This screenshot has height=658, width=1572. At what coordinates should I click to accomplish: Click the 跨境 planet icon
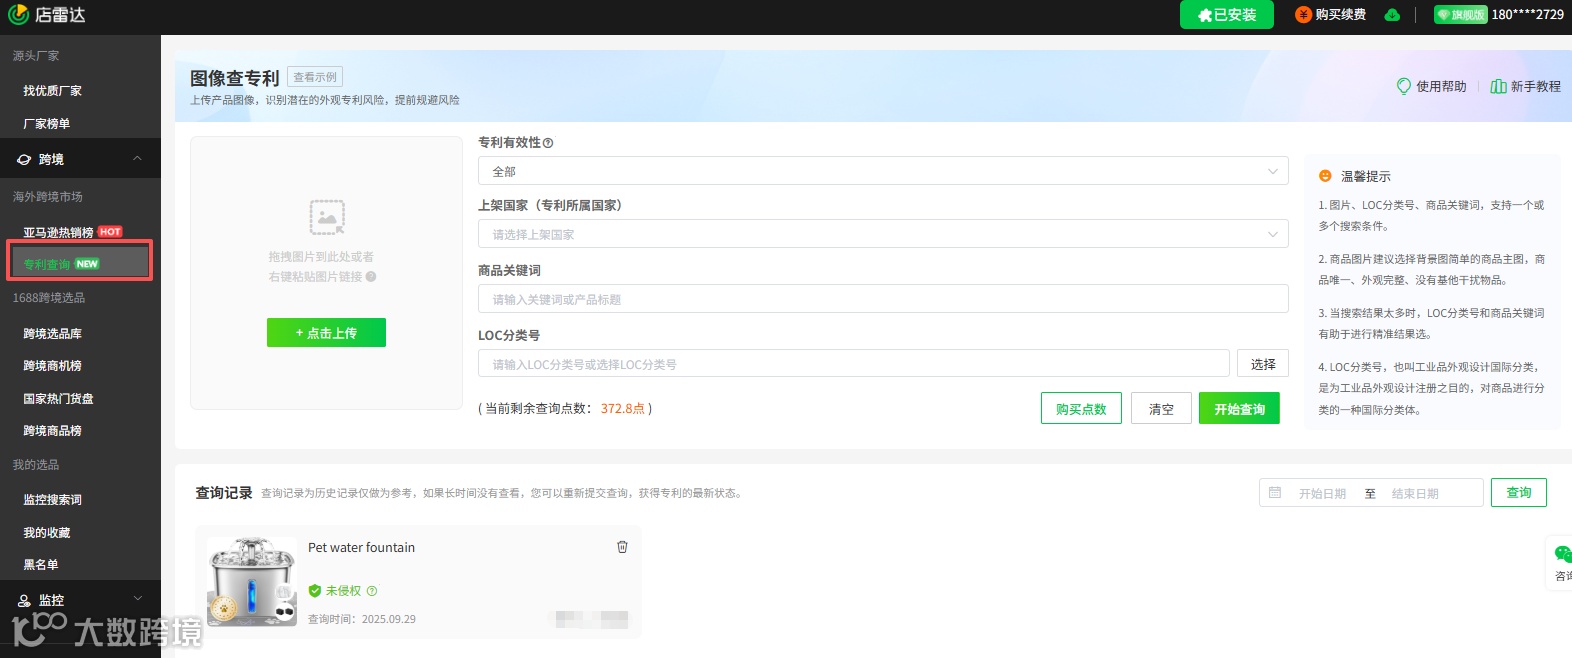pyautogui.click(x=24, y=159)
